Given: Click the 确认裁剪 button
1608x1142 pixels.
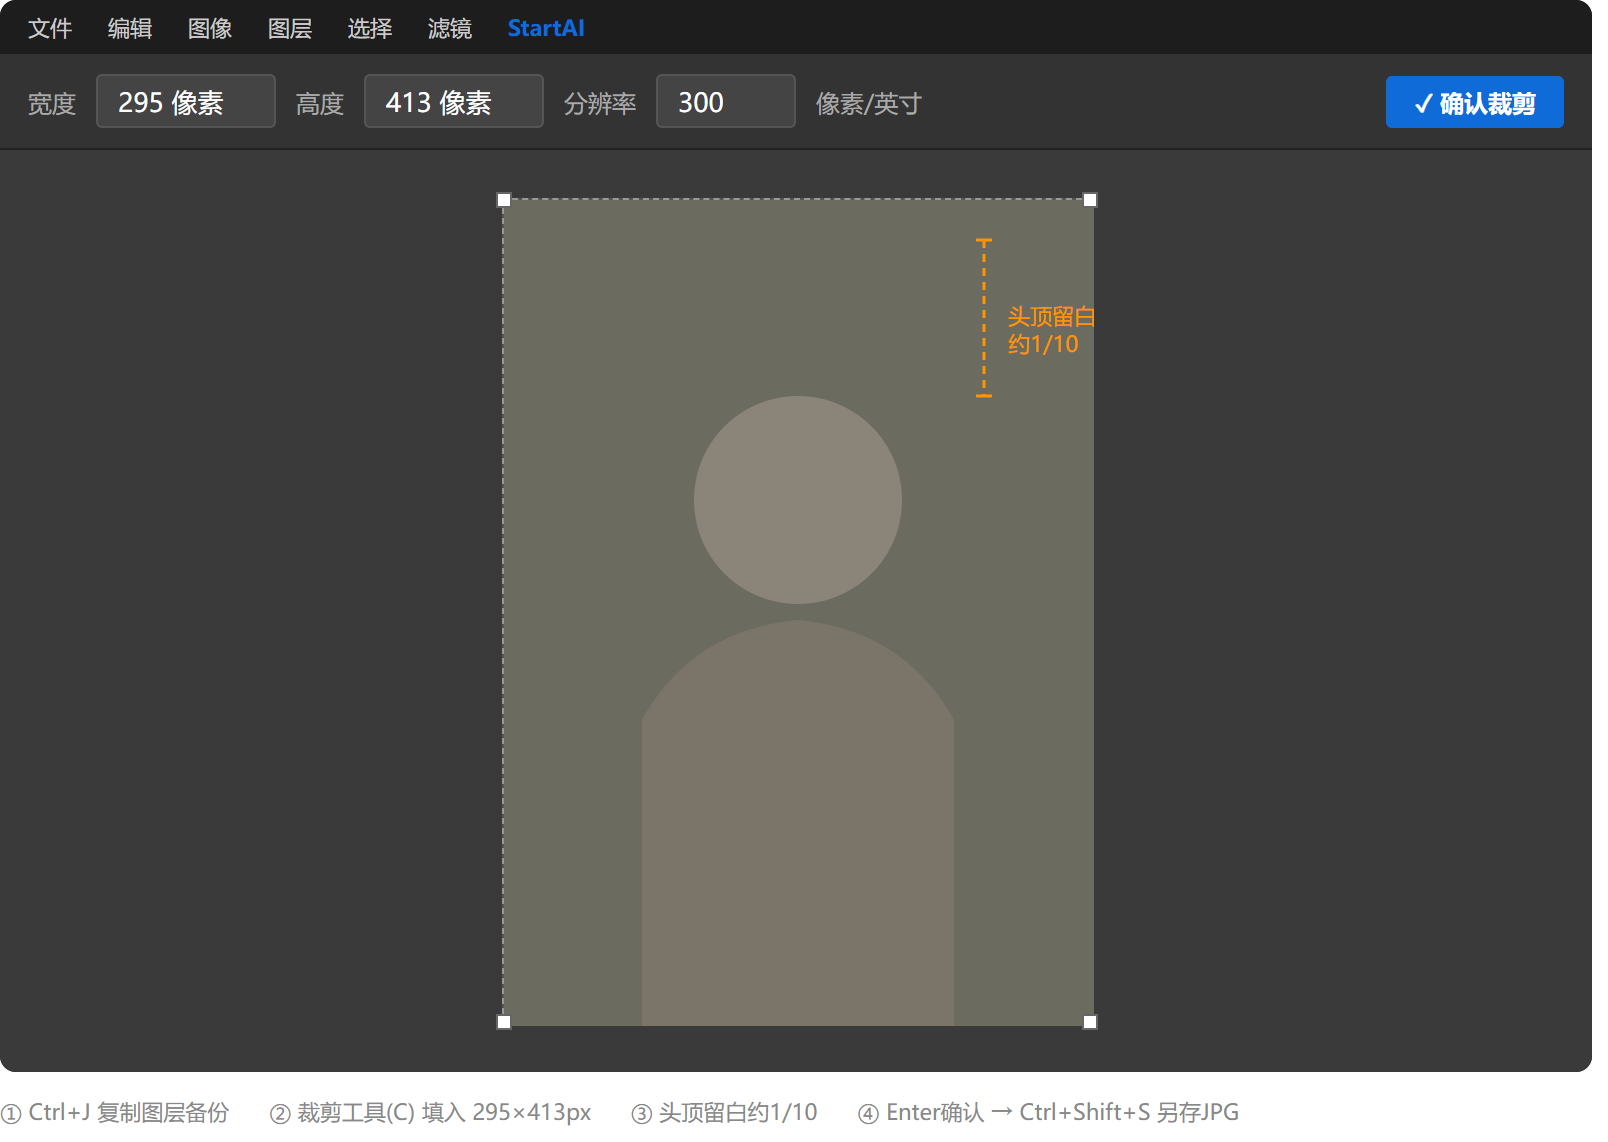Looking at the screenshot, I should click(1475, 102).
